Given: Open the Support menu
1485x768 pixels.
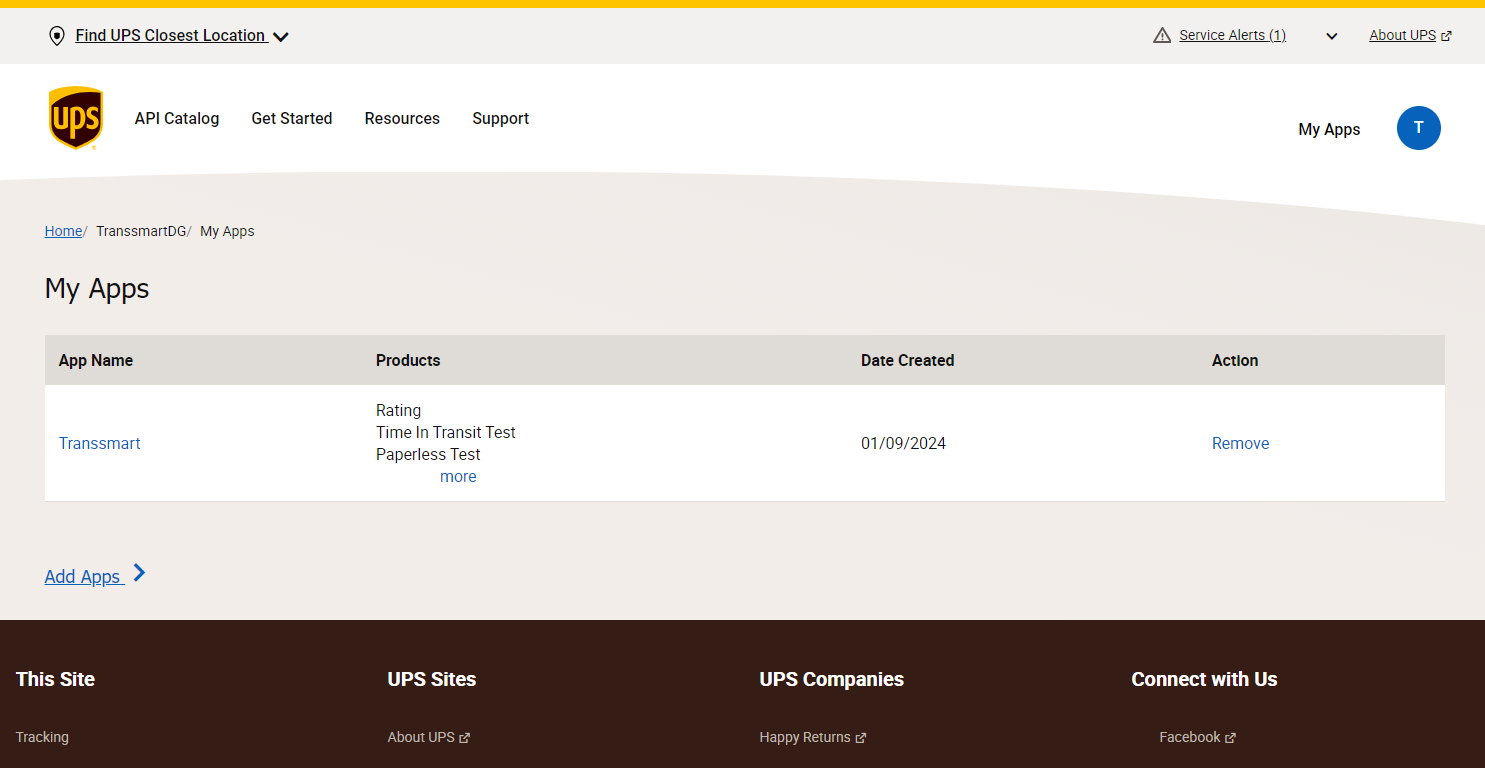Looking at the screenshot, I should coord(501,118).
